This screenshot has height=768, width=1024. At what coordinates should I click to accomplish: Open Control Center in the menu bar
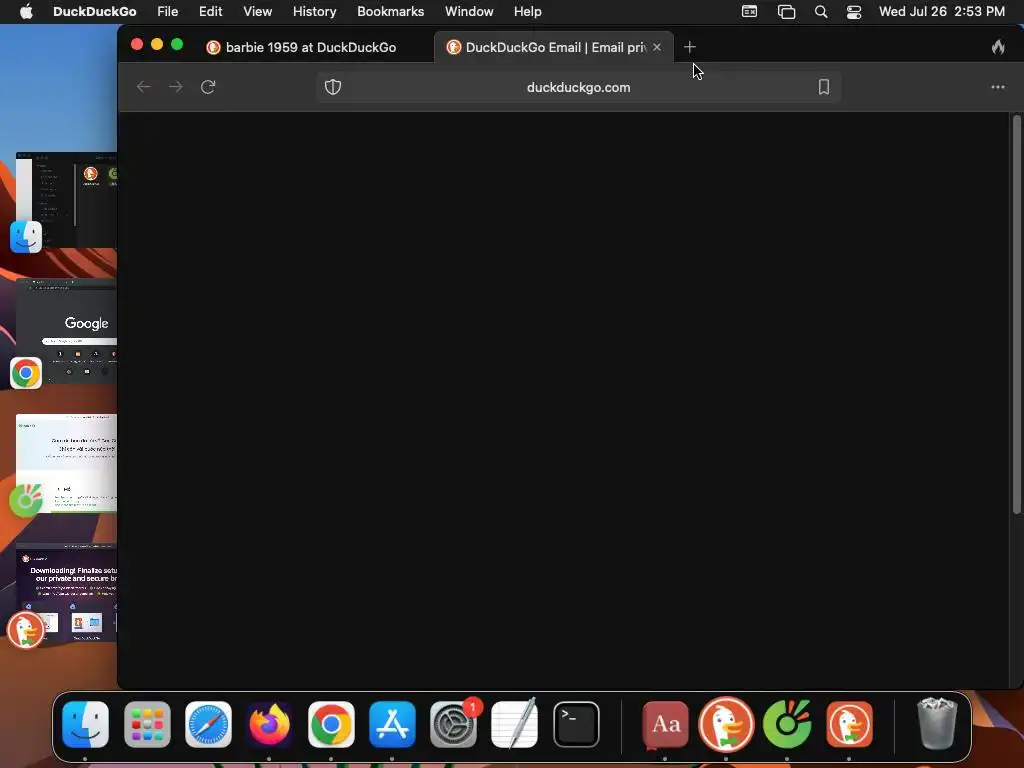pos(854,12)
